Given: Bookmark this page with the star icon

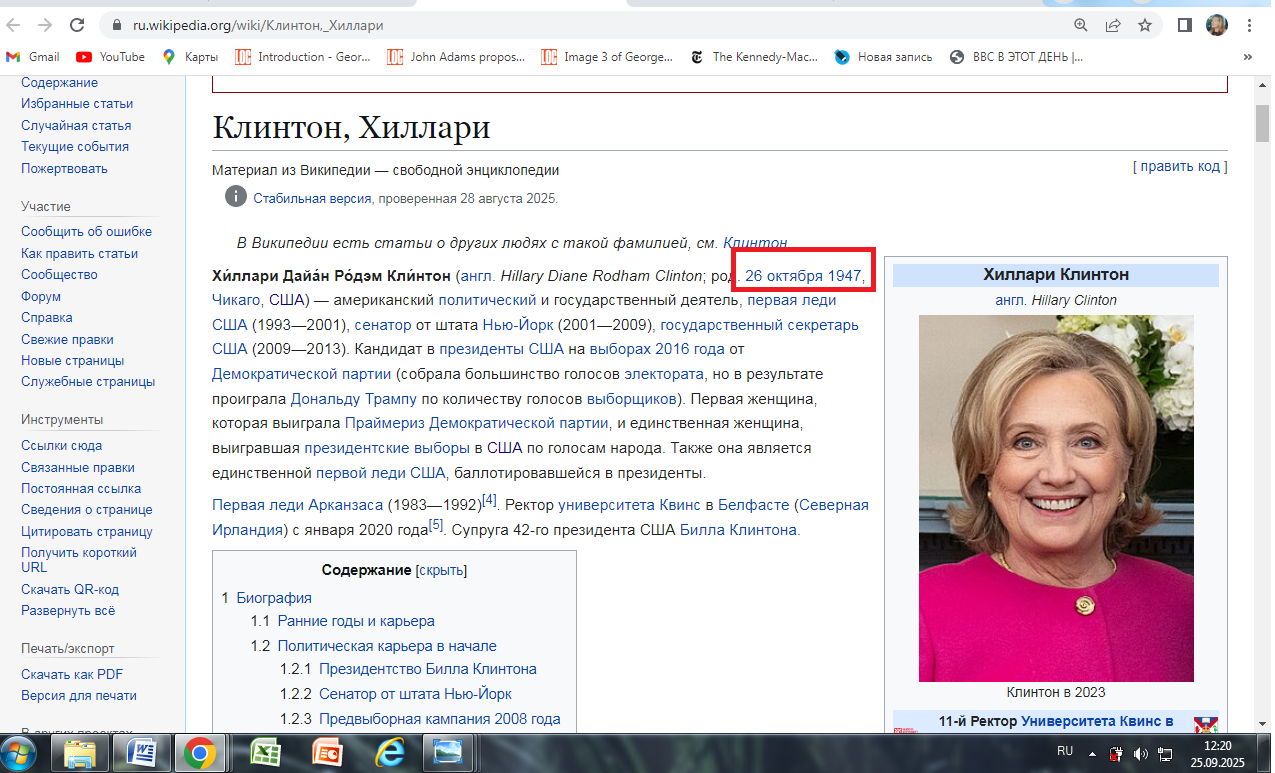Looking at the screenshot, I should pos(1145,25).
